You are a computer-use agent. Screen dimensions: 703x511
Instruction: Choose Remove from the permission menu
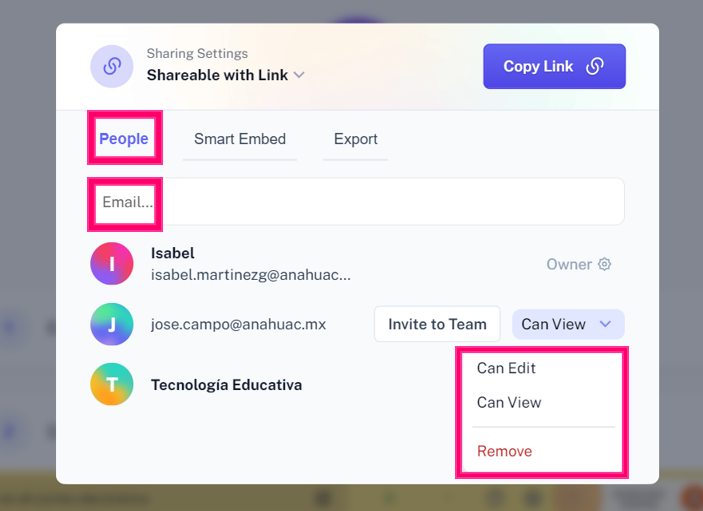(504, 451)
